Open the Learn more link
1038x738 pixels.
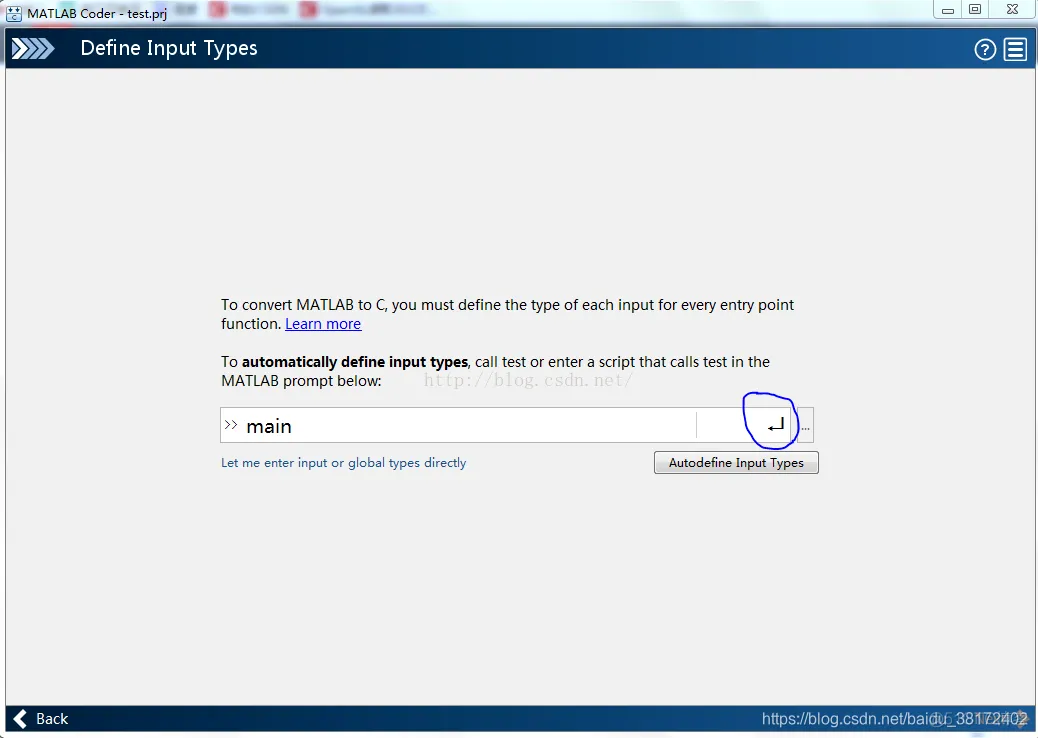pyautogui.click(x=323, y=324)
